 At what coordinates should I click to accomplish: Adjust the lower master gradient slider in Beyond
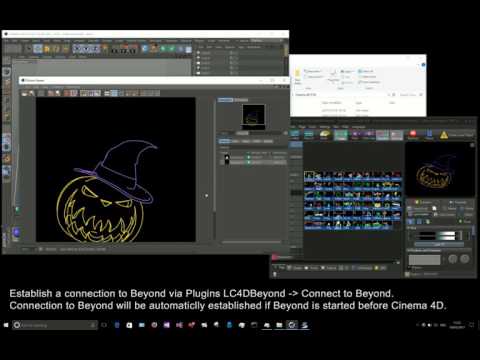[x=438, y=238]
